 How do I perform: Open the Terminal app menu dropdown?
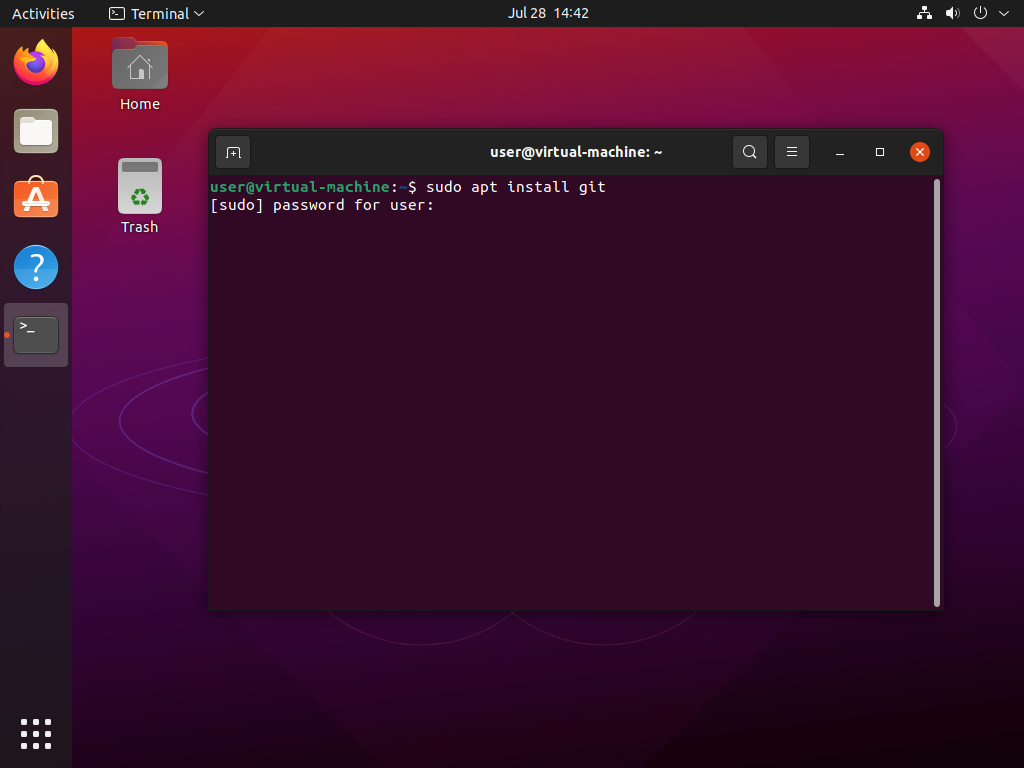click(157, 13)
